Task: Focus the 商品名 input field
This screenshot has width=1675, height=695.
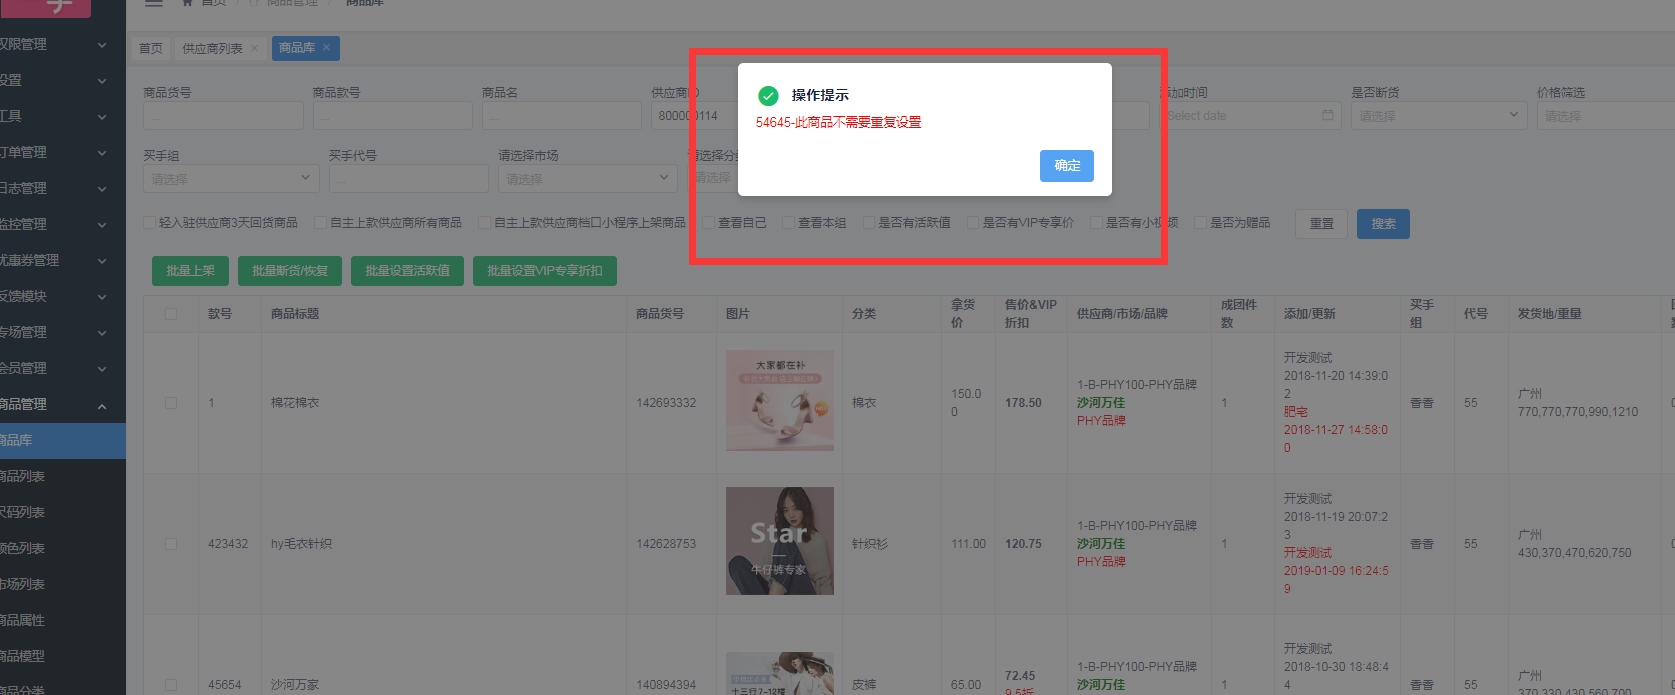Action: (x=561, y=116)
